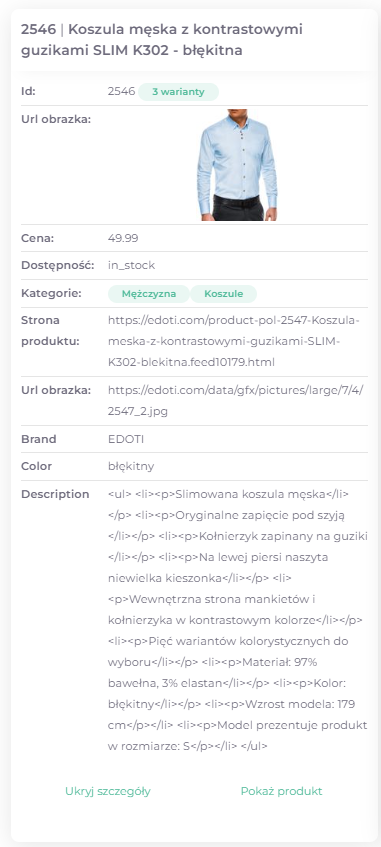Click 'Pokaż produkt' link

281,791
